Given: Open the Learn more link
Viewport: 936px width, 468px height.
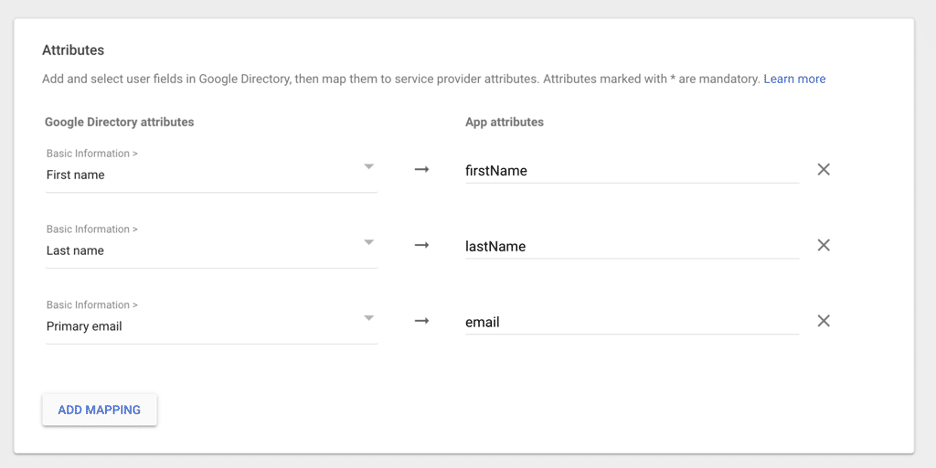Looking at the screenshot, I should coord(794,79).
